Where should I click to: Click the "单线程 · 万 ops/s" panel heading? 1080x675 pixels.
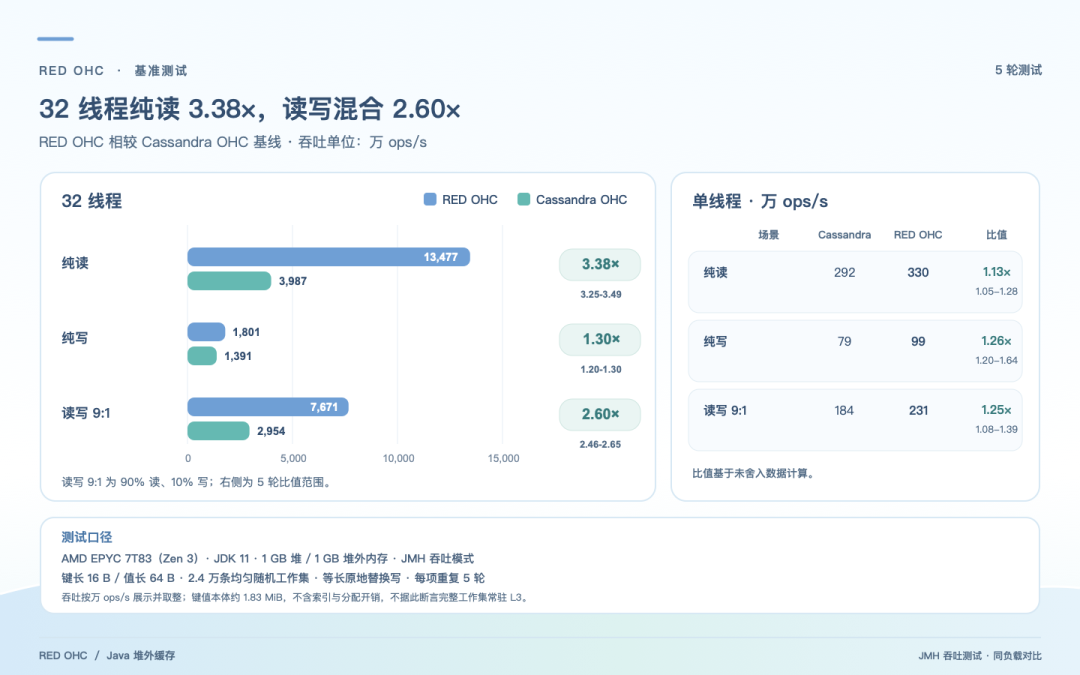pos(760,201)
